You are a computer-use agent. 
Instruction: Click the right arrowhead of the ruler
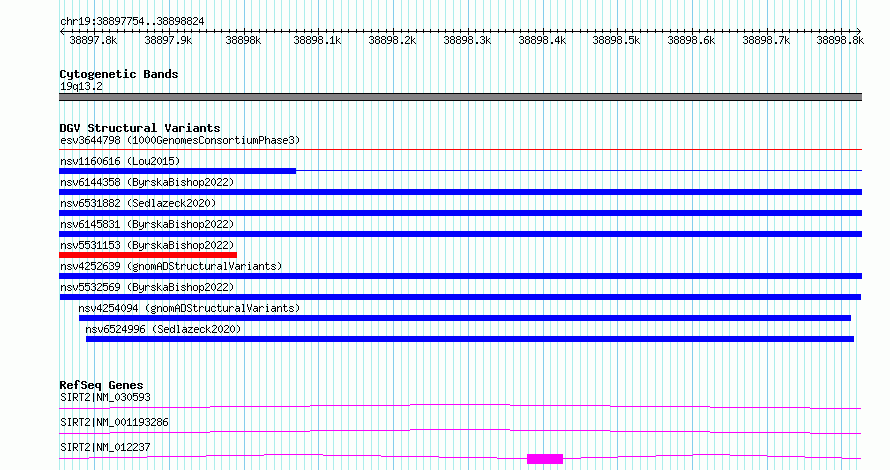(859, 31)
